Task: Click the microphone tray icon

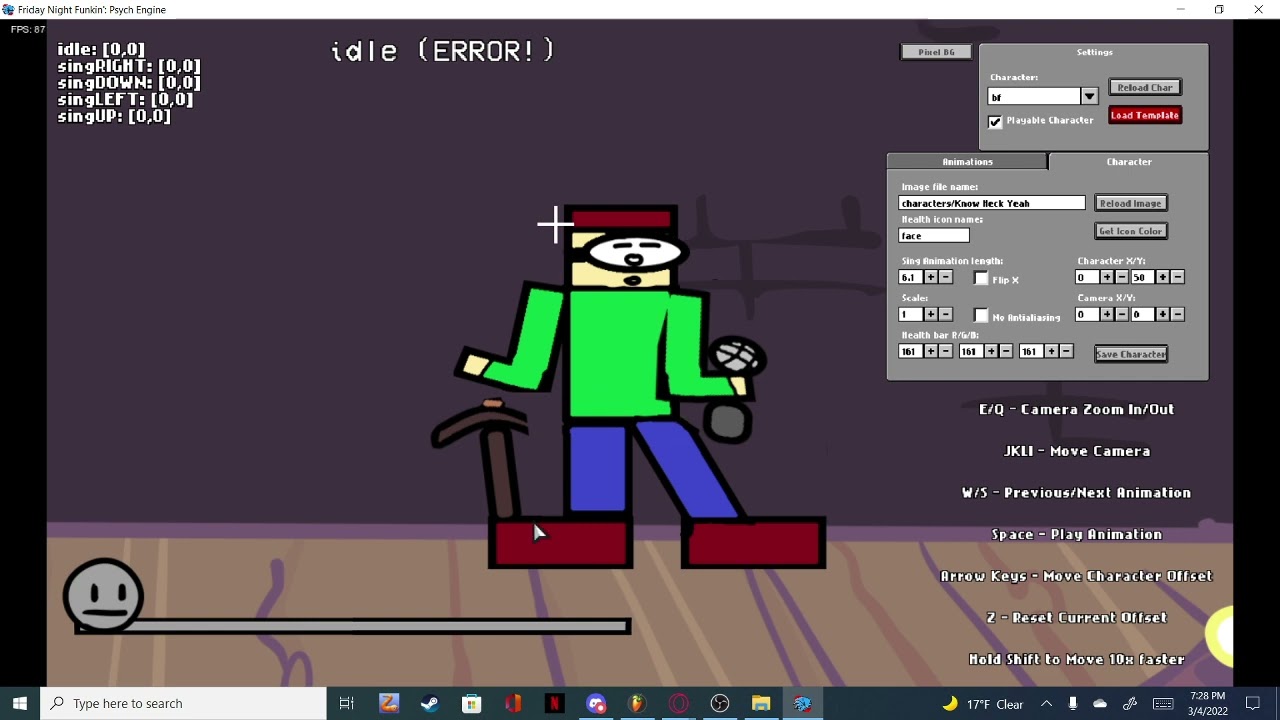Action: [x=1073, y=703]
